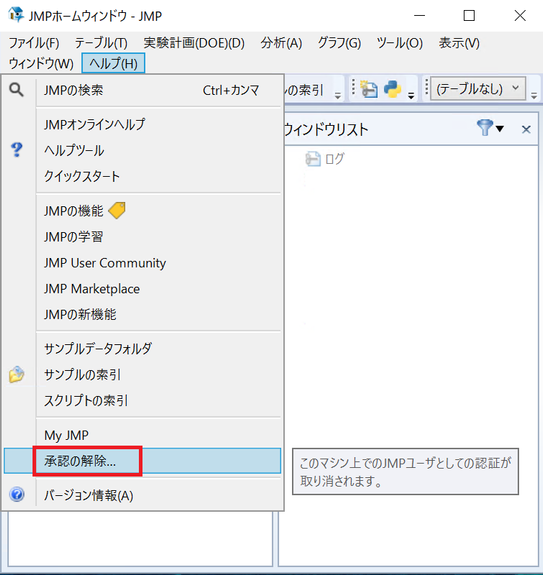Select JMPの検索 menu entry

(x=142, y=90)
